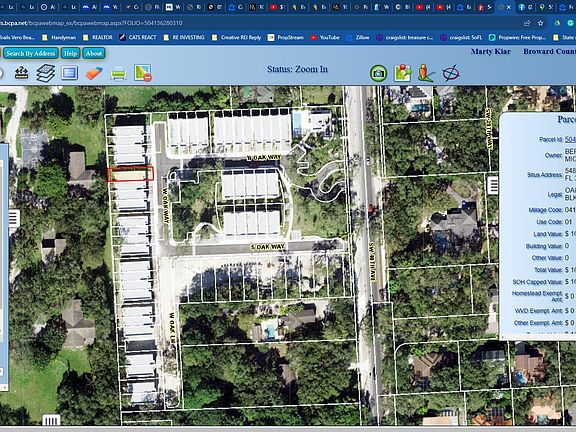Click the eraser clear graphics tool
Viewport: 576px width, 432px height.
click(x=94, y=73)
